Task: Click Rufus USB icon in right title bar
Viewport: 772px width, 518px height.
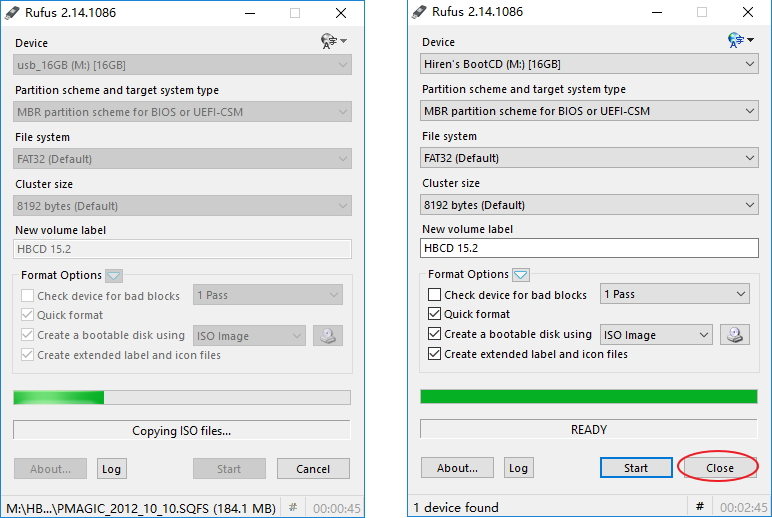Action: pos(418,12)
